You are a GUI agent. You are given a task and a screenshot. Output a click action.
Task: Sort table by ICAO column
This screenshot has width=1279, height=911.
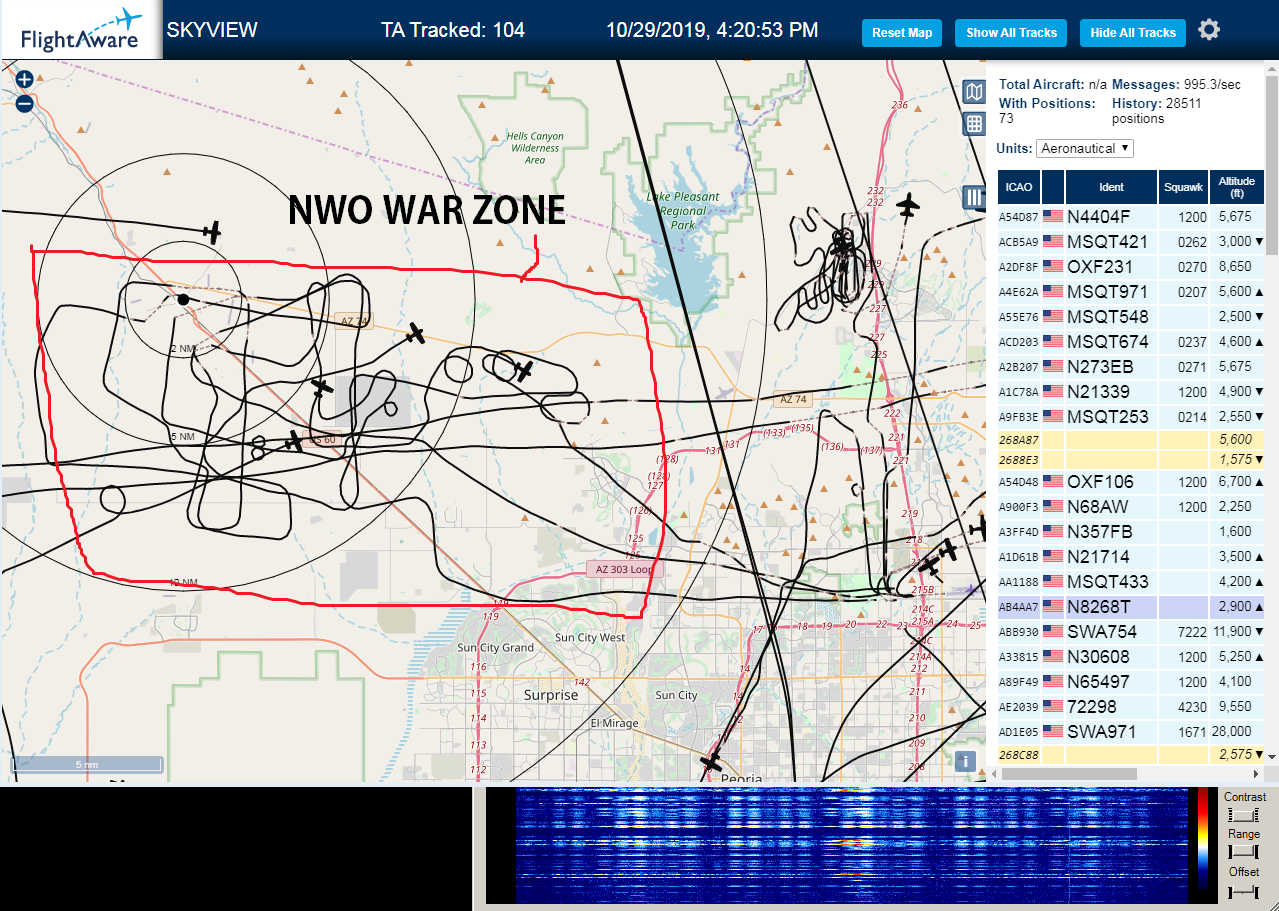click(x=1019, y=187)
